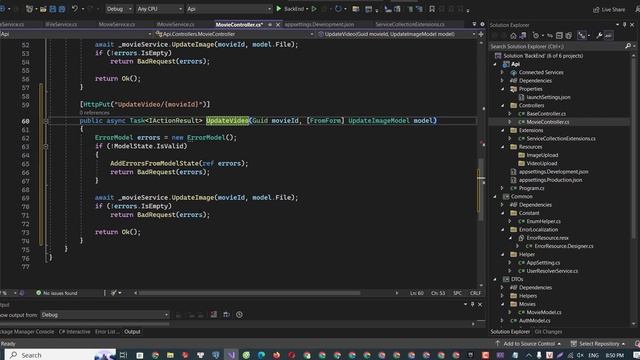
Task: Click the Windows taskbar Search box
Action: click(x=61, y=355)
